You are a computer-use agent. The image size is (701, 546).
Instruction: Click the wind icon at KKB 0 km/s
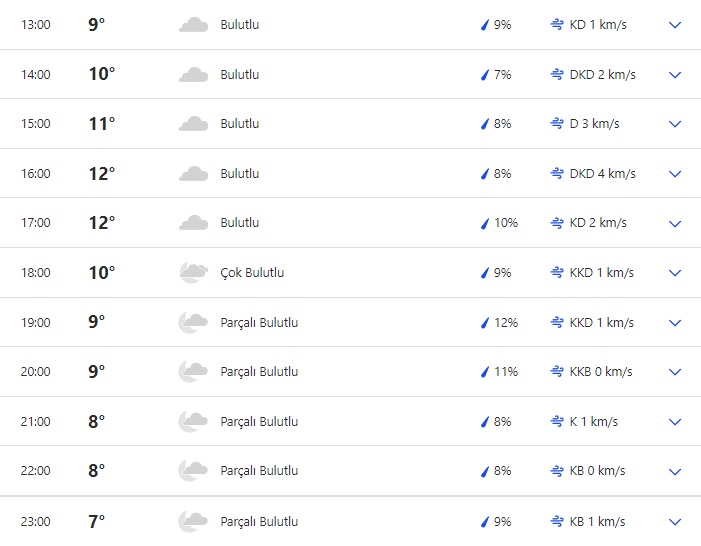pyautogui.click(x=557, y=372)
